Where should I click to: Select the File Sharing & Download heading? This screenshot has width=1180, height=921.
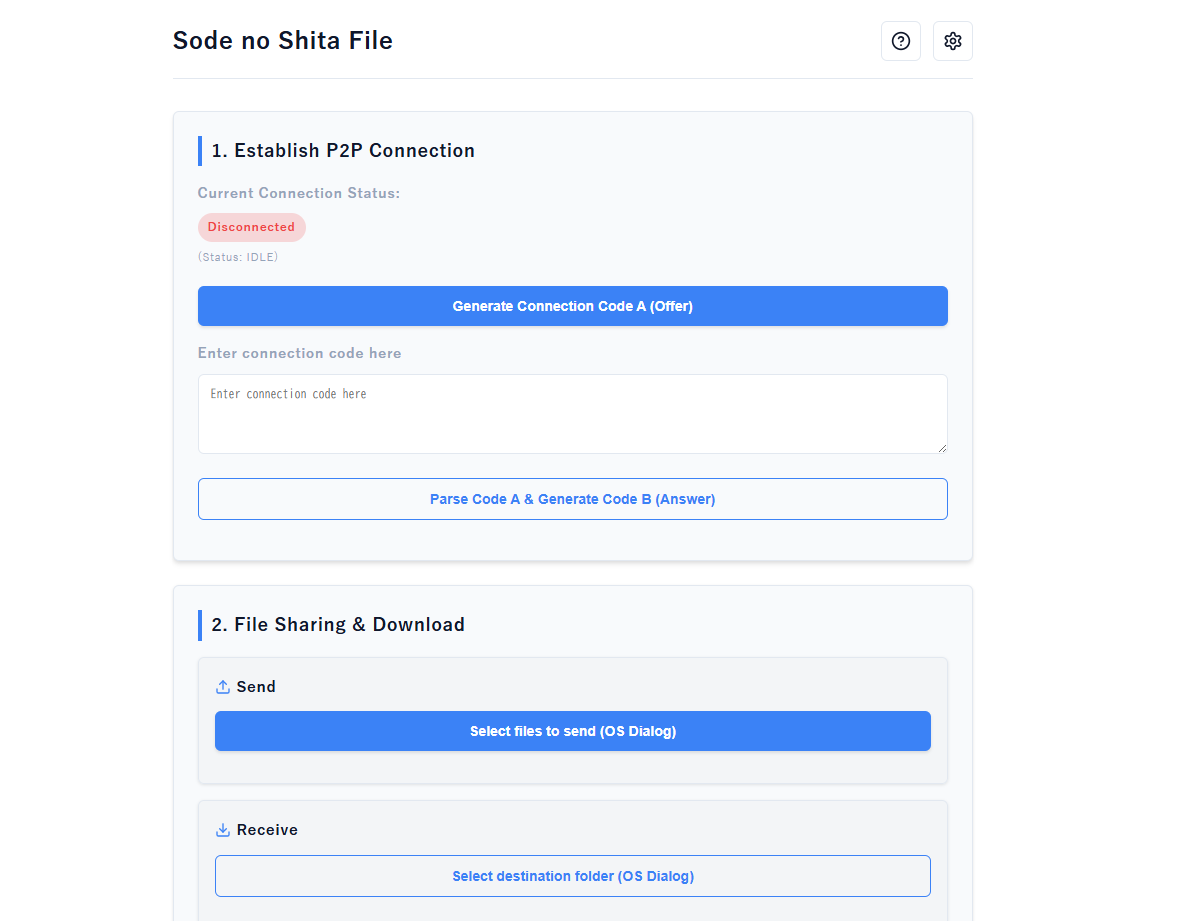[338, 625]
